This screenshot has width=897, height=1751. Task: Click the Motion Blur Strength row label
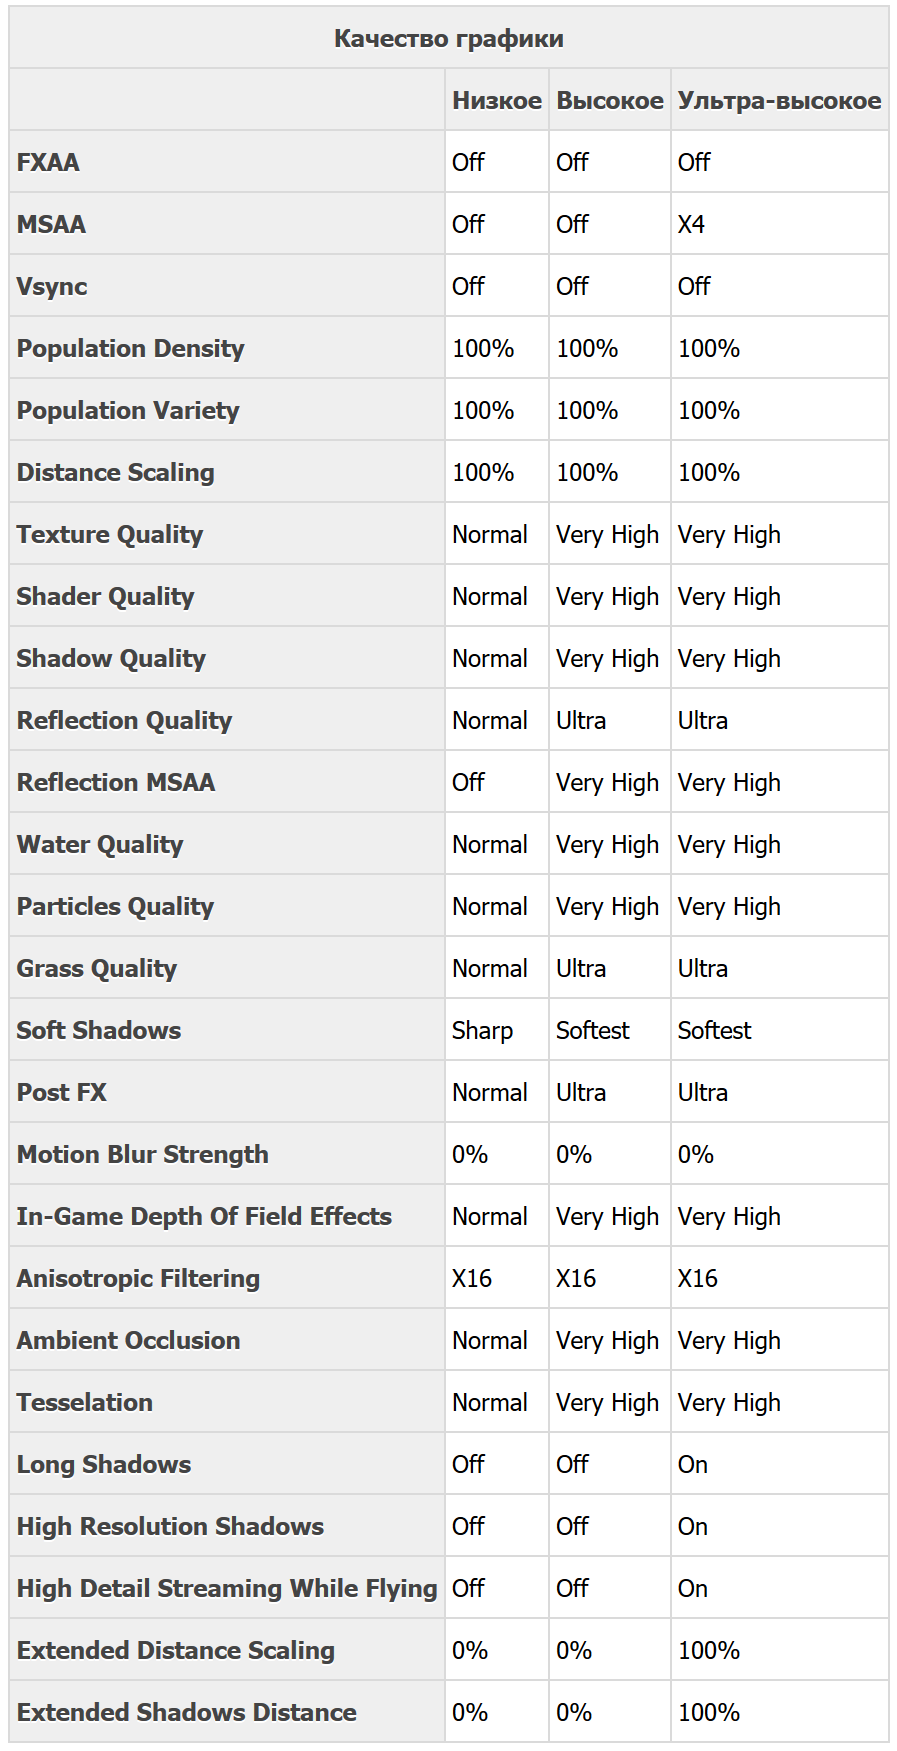(x=142, y=1154)
